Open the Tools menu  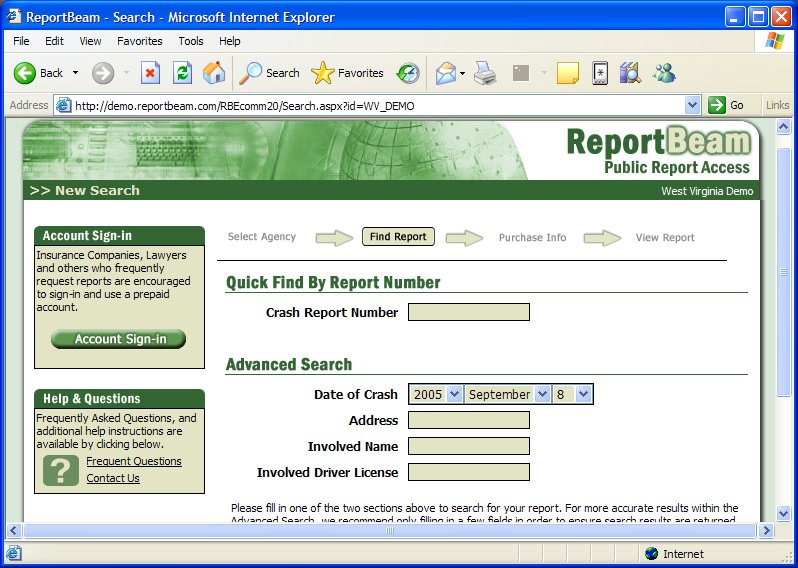(x=191, y=41)
